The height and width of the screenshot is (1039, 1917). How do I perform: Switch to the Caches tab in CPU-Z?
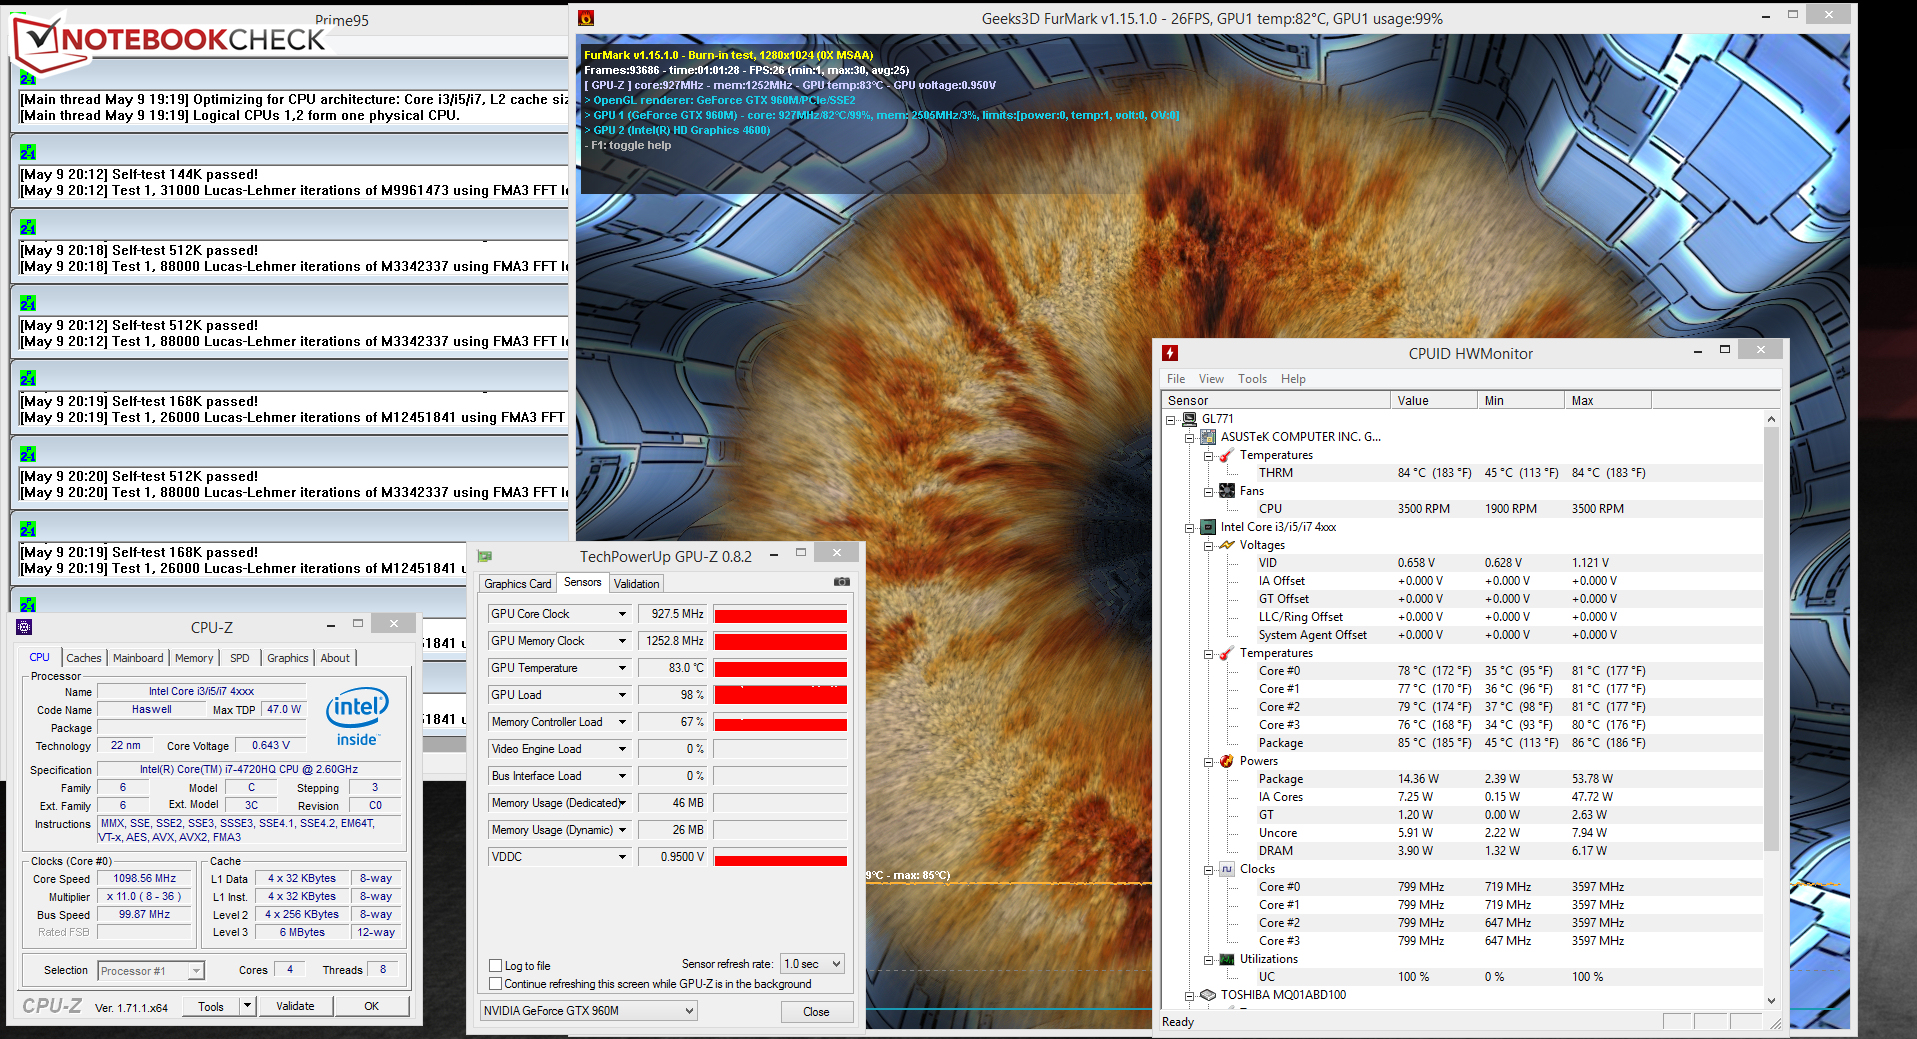[x=84, y=658]
